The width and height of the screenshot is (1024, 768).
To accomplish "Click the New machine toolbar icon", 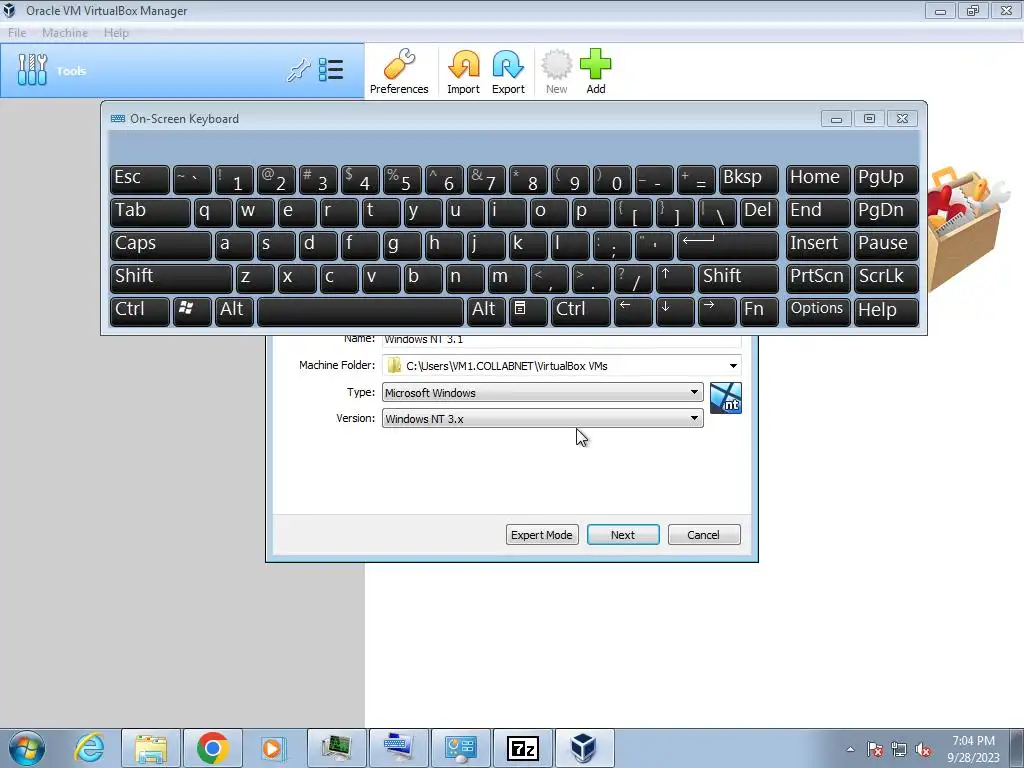I will tap(556, 72).
